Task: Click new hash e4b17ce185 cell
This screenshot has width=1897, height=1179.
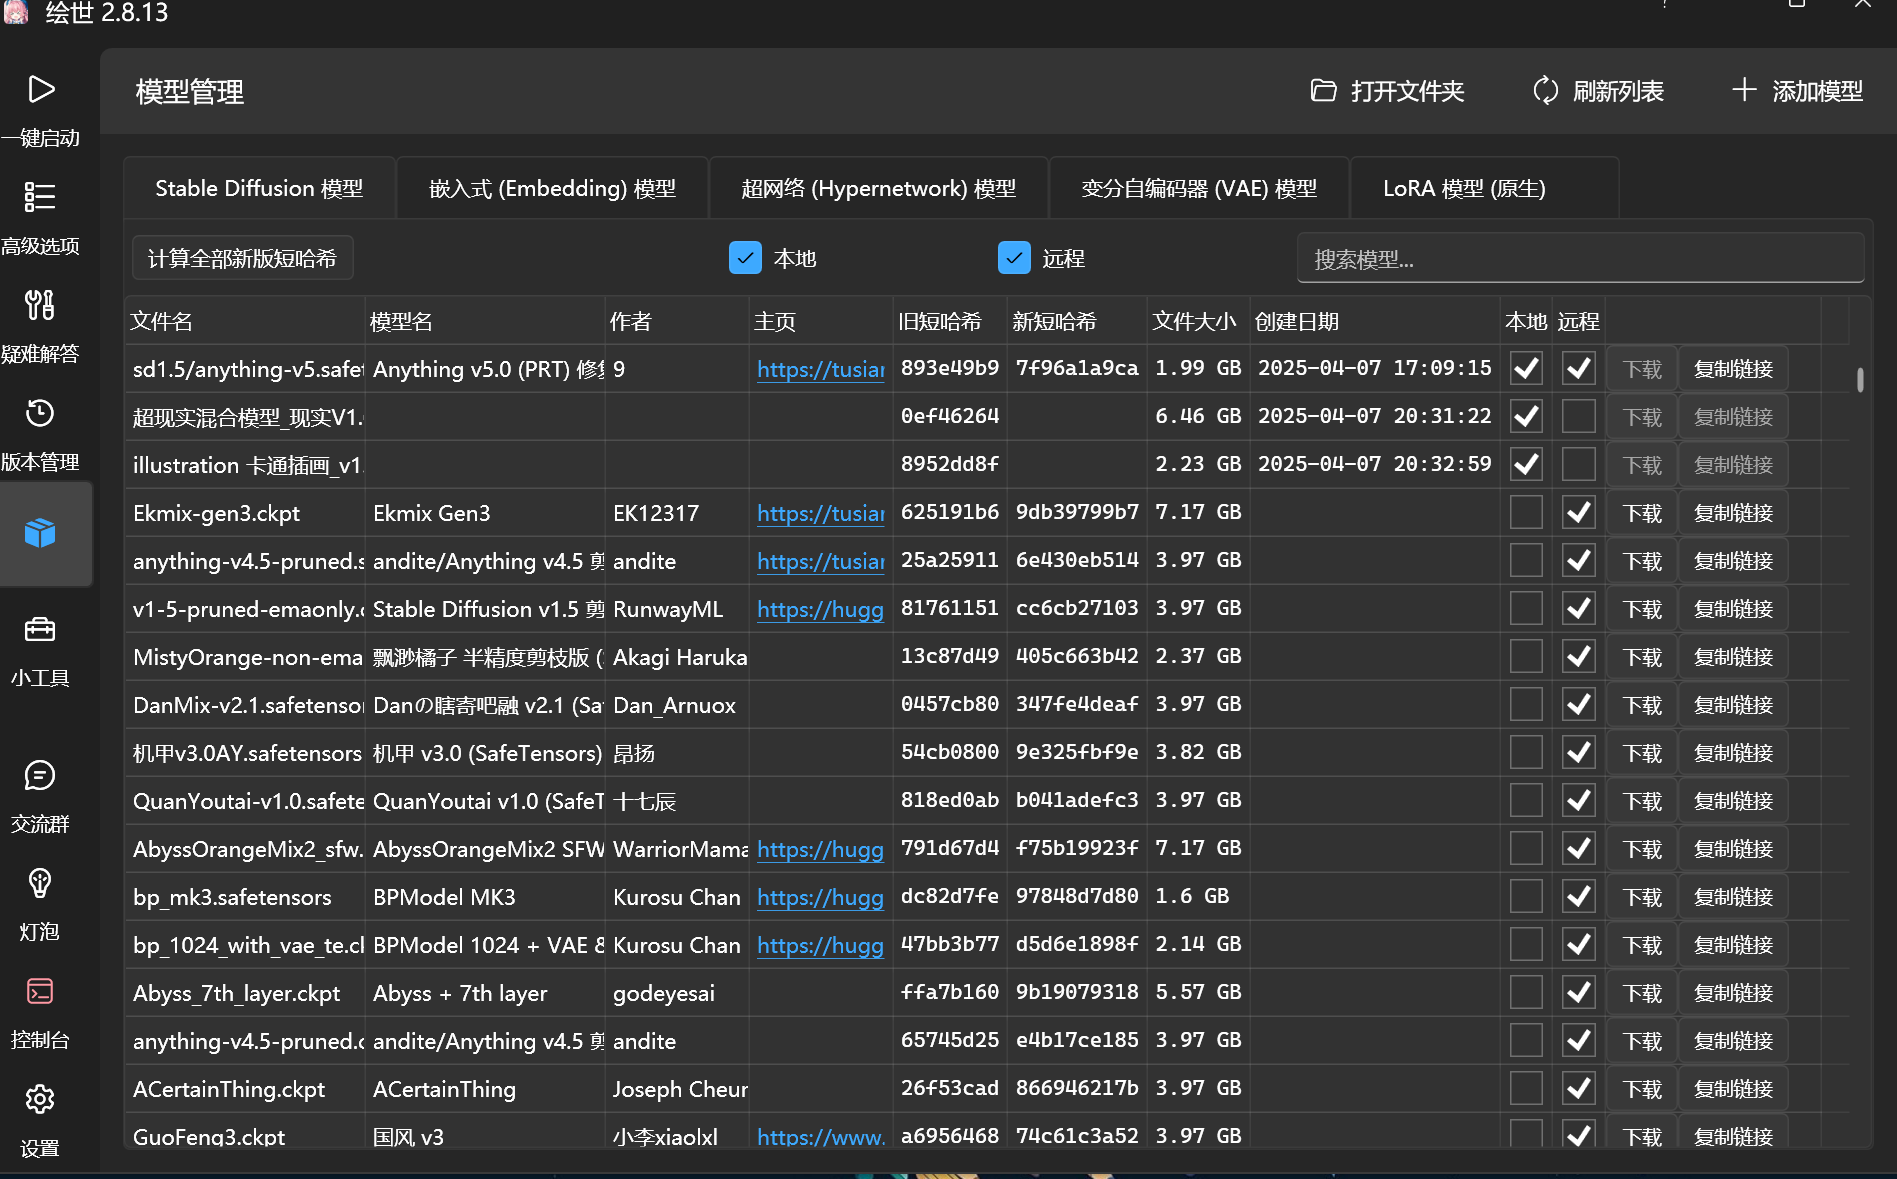Action: tap(1077, 1040)
